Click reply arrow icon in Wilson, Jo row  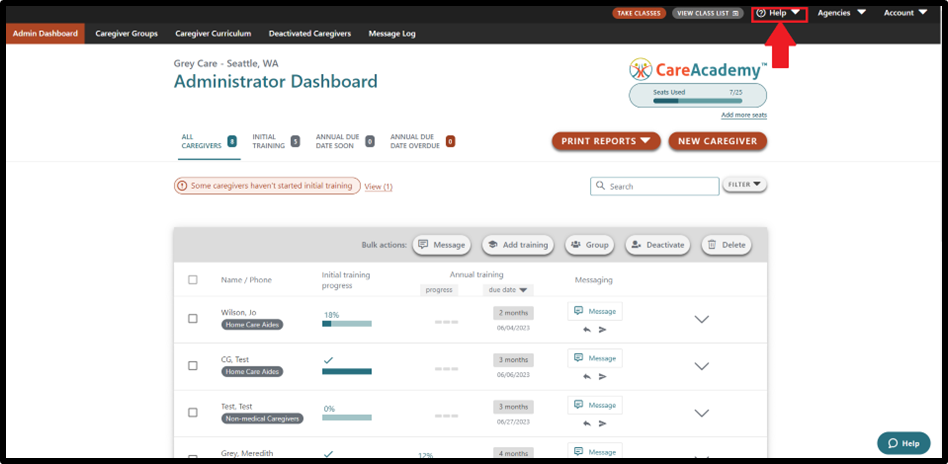click(x=587, y=330)
